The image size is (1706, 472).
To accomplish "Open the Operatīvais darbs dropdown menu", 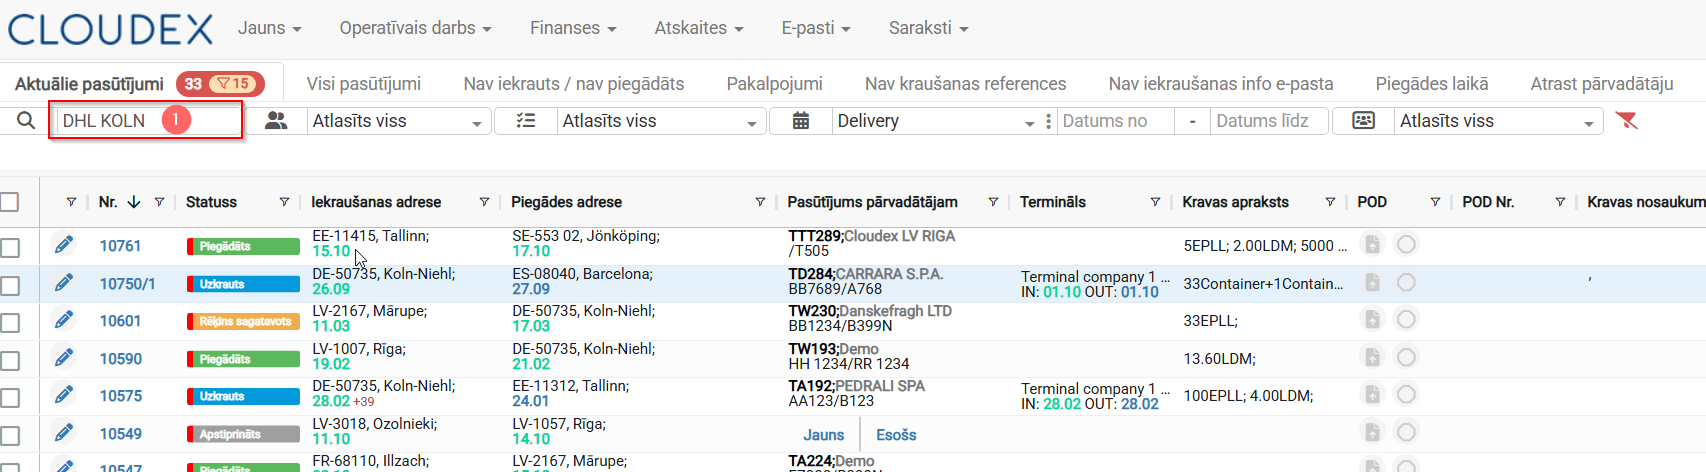I will point(415,28).
